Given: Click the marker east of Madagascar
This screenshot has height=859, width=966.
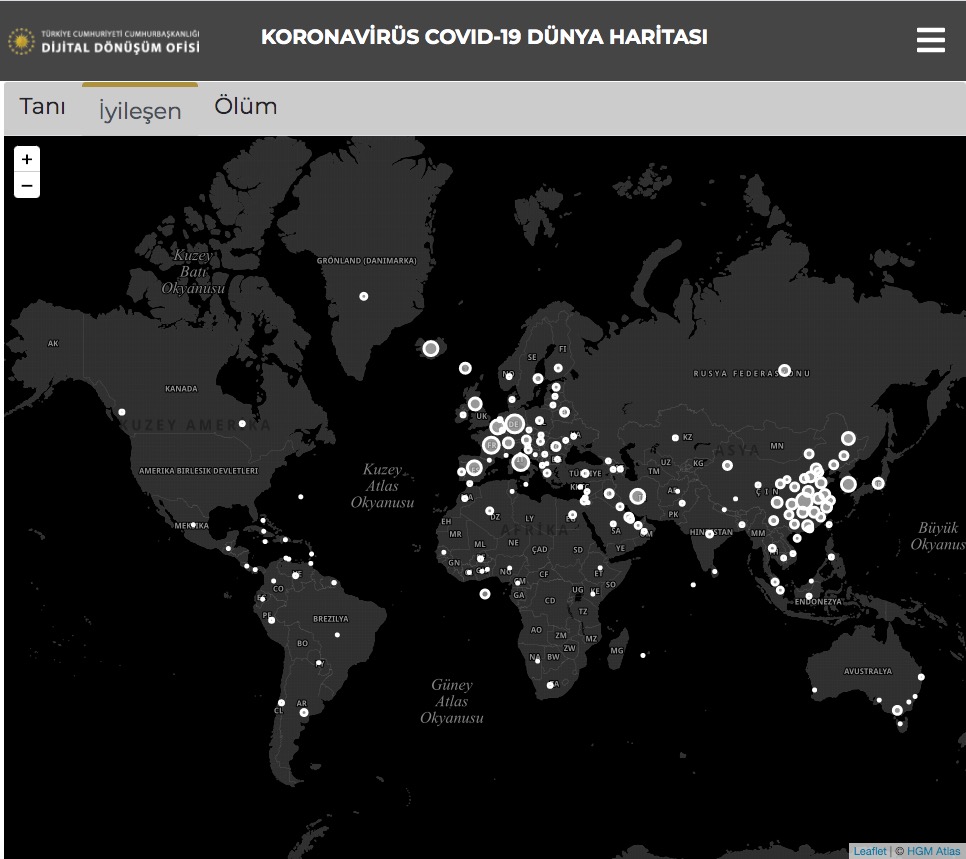Looking at the screenshot, I should 640,656.
